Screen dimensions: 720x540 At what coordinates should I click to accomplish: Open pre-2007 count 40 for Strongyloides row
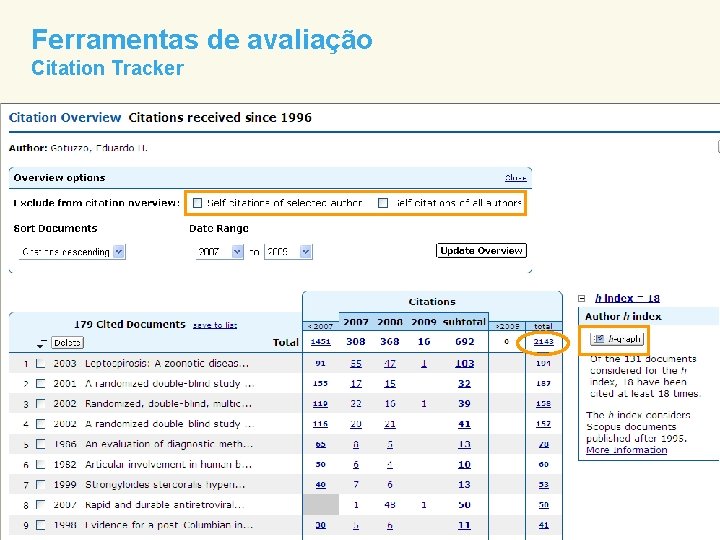tap(321, 484)
